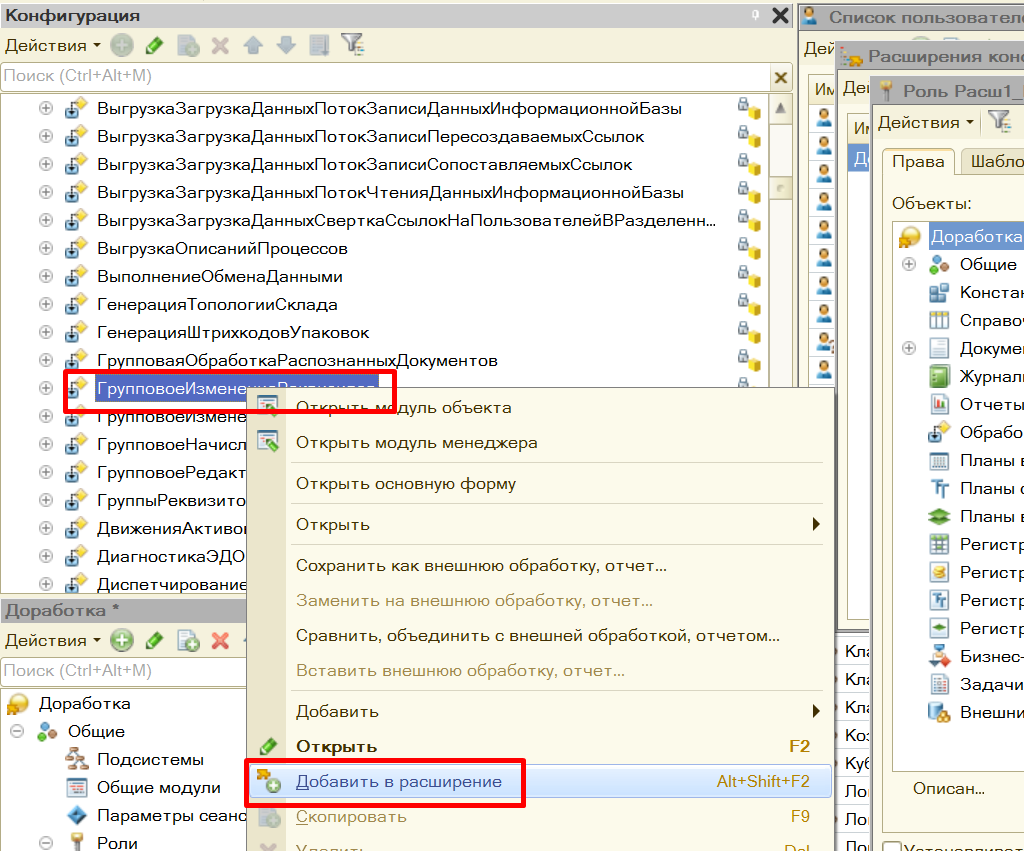Viewport: 1024px width, 851px height.
Task: Click the Конфигурация search field
Action: (385, 76)
